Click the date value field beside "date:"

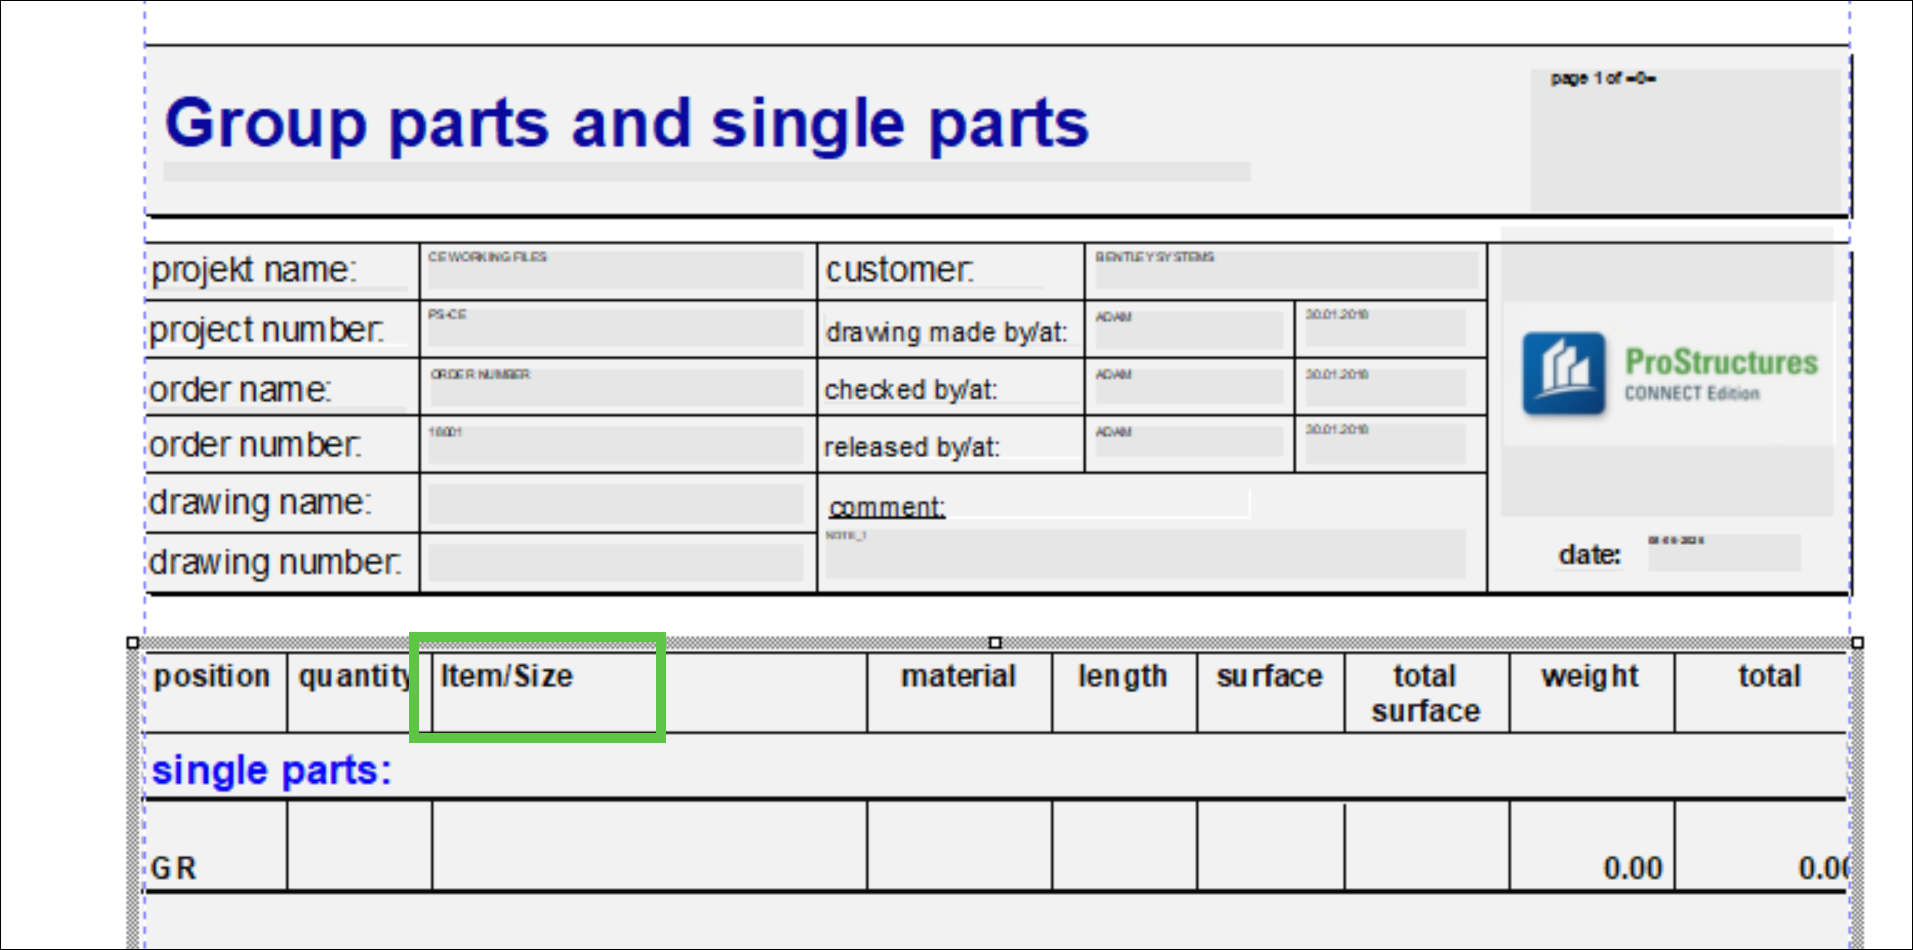click(x=1724, y=552)
